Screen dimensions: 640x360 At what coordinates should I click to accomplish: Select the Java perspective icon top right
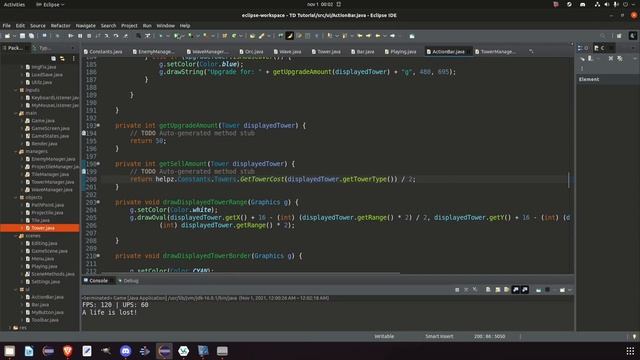tap(633, 36)
